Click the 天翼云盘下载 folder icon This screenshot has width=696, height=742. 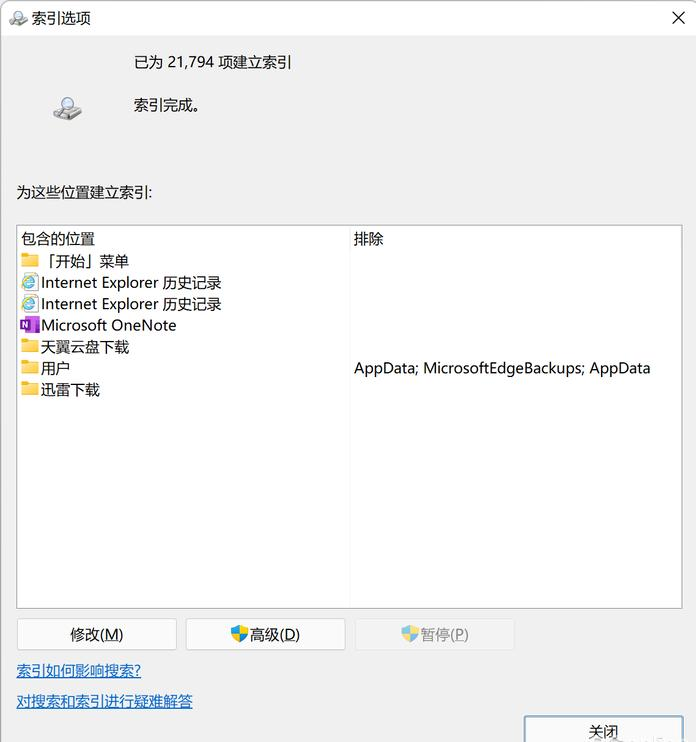pyautogui.click(x=30, y=347)
